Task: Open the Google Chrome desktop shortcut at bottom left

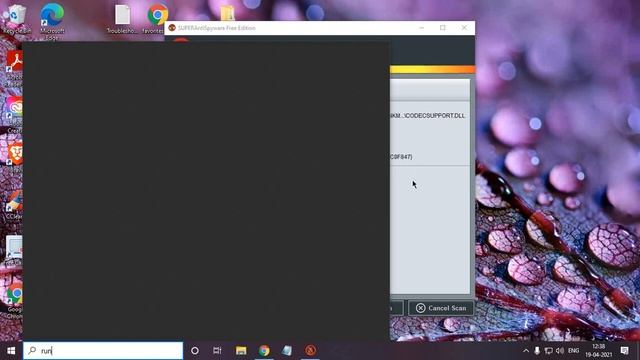Action: click(15, 301)
